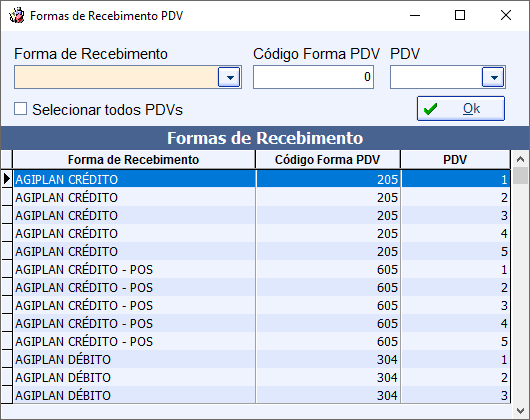Select AGIPLAN CRÉDITO - POS row with PDV 5
Screen dimensions: 530x420
coord(262,341)
